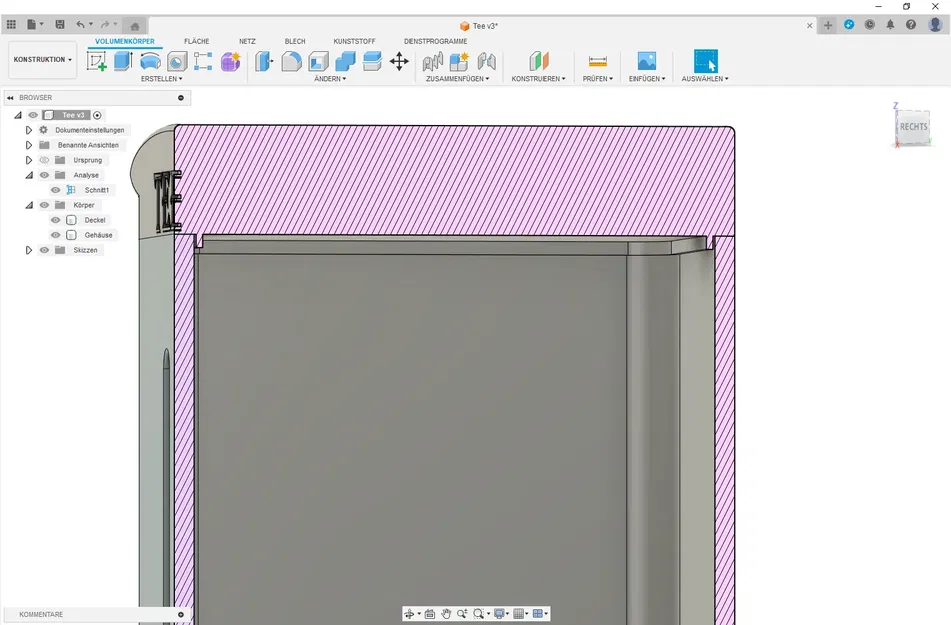Click the job status clock icon
The image size is (951, 625).
870,25
